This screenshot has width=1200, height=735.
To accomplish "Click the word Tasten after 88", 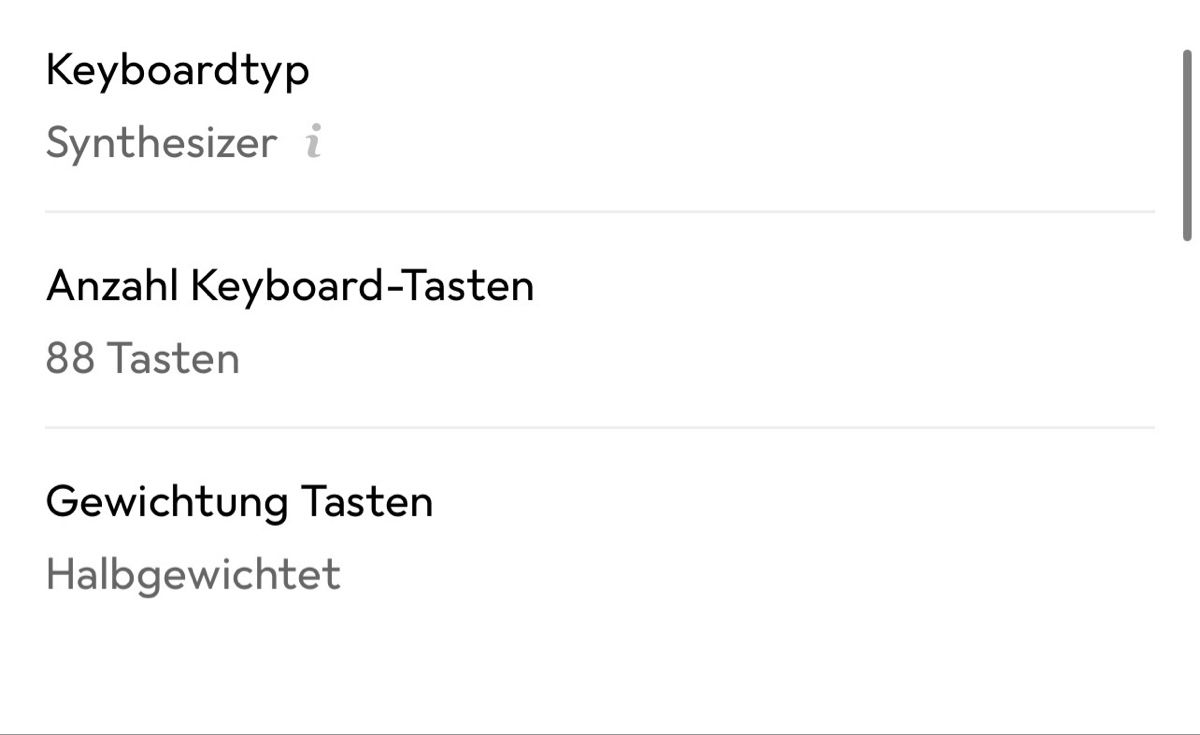I will [x=174, y=358].
